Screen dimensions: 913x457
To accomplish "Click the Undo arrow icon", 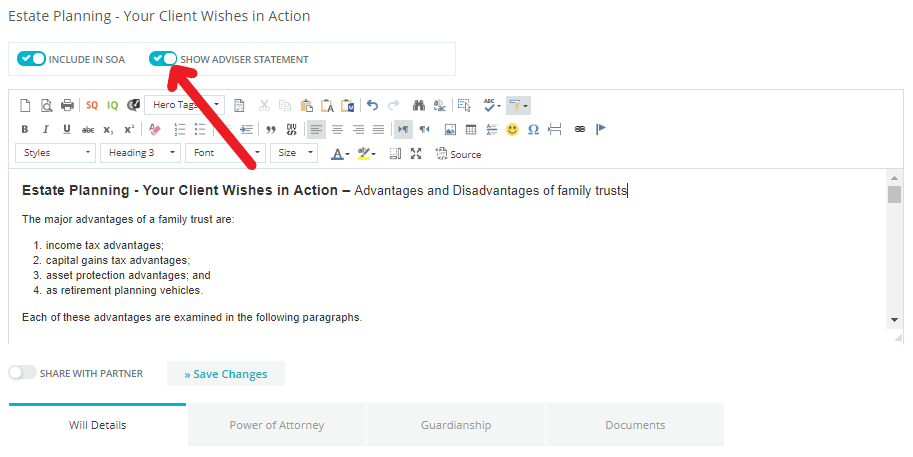I will pyautogui.click(x=373, y=105).
